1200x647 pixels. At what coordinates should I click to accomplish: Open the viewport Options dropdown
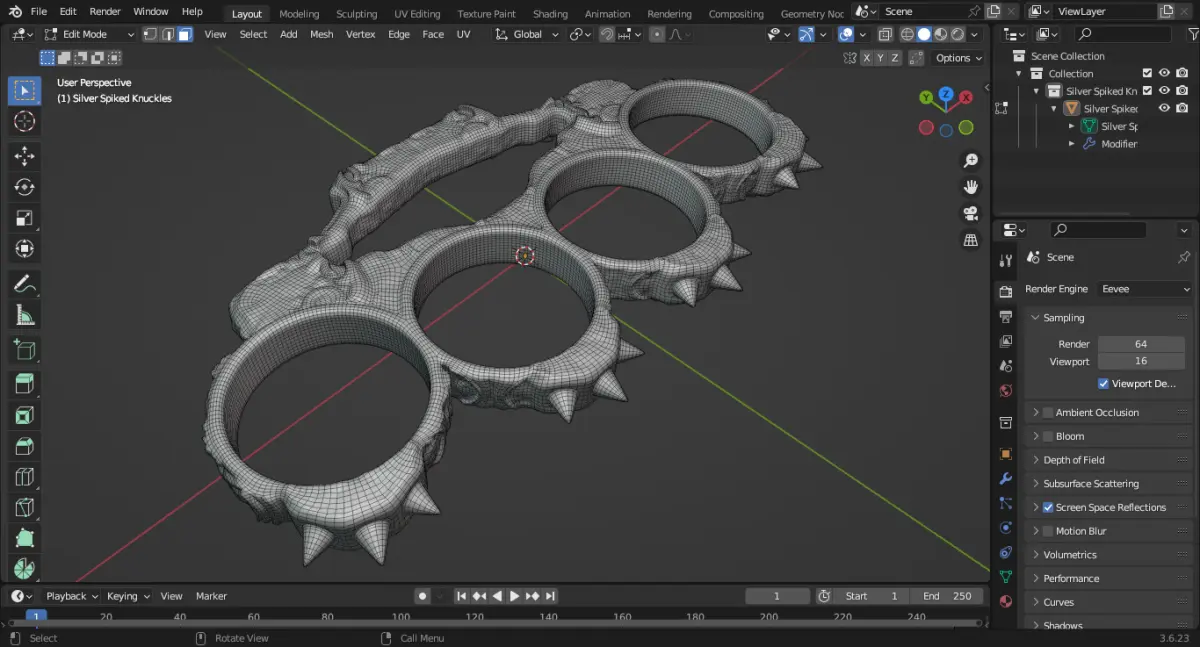point(959,58)
